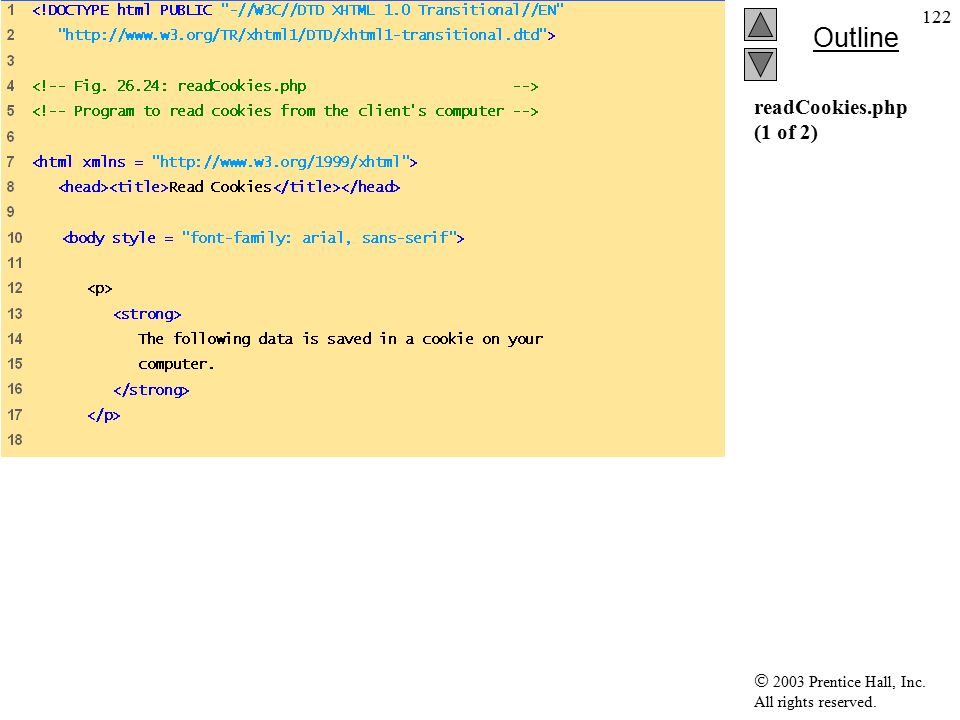Click page number 122
960x720 pixels.
(936, 17)
